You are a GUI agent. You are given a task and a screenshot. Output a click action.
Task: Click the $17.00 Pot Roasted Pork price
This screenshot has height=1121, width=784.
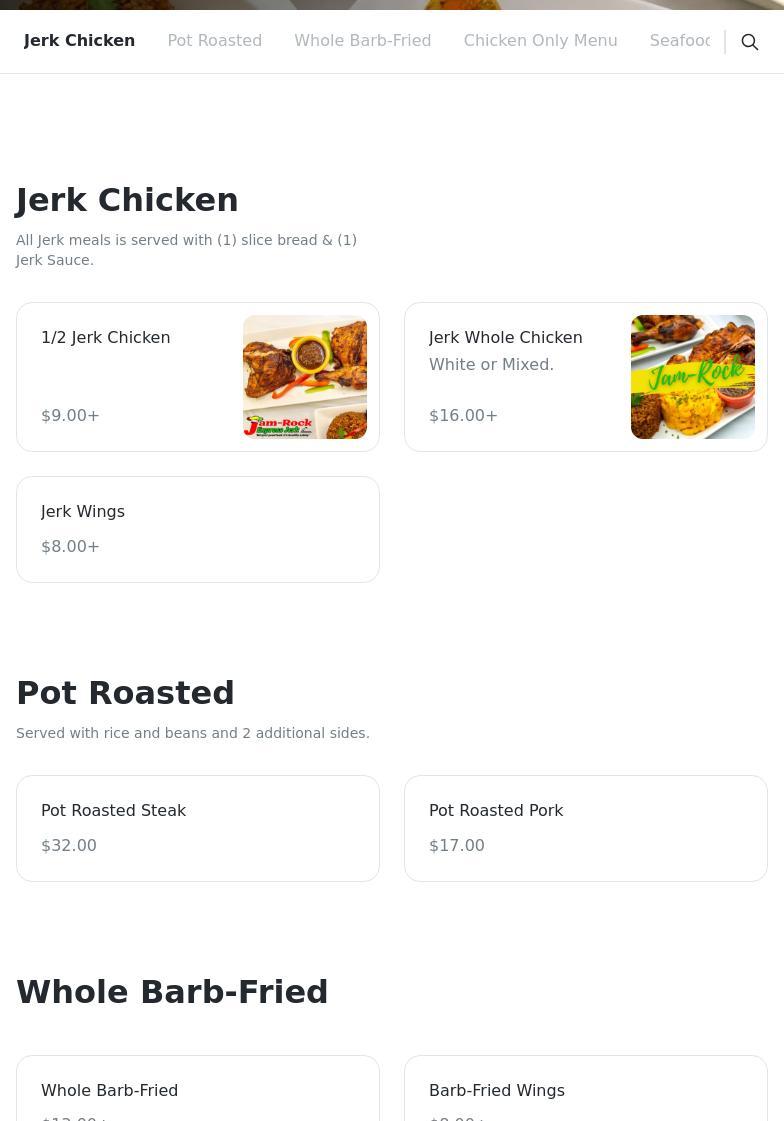pyautogui.click(x=457, y=846)
